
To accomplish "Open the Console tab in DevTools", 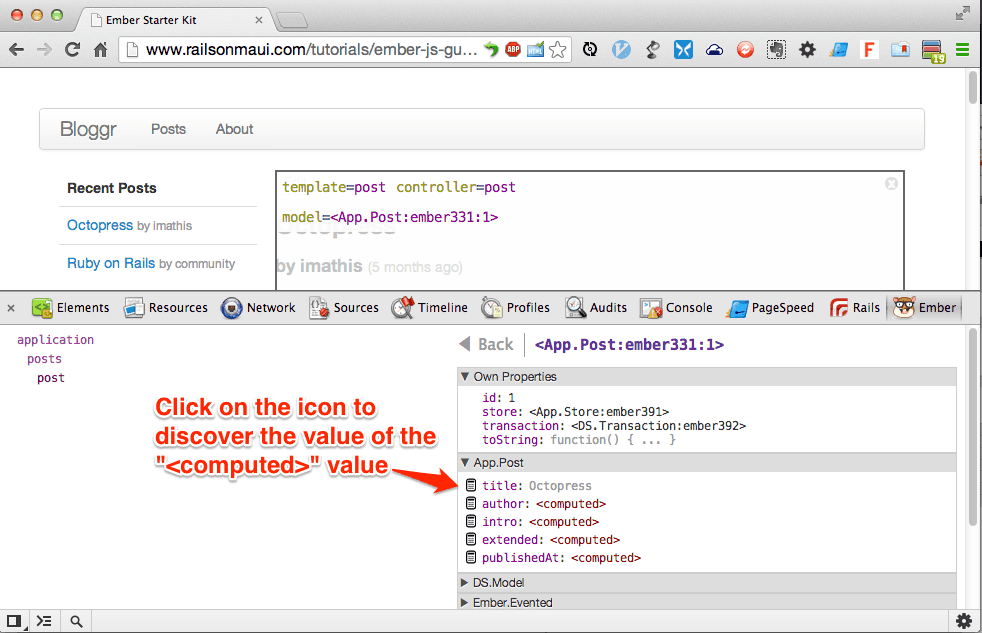I will tap(677, 308).
